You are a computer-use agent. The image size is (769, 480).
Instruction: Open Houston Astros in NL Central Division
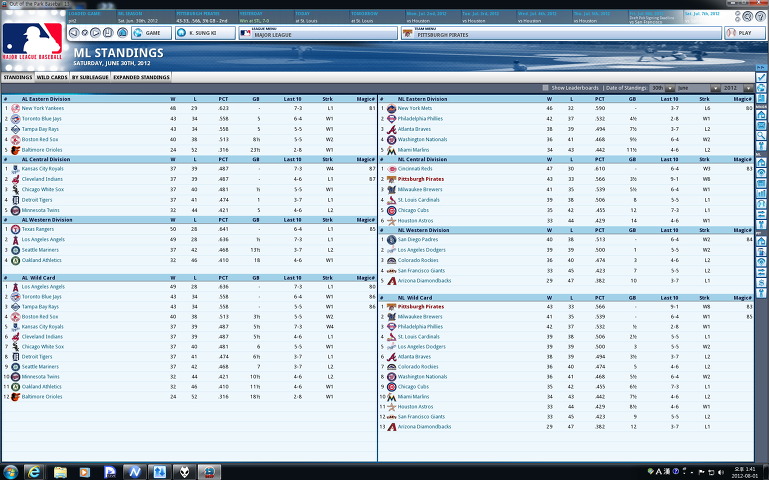click(x=415, y=221)
